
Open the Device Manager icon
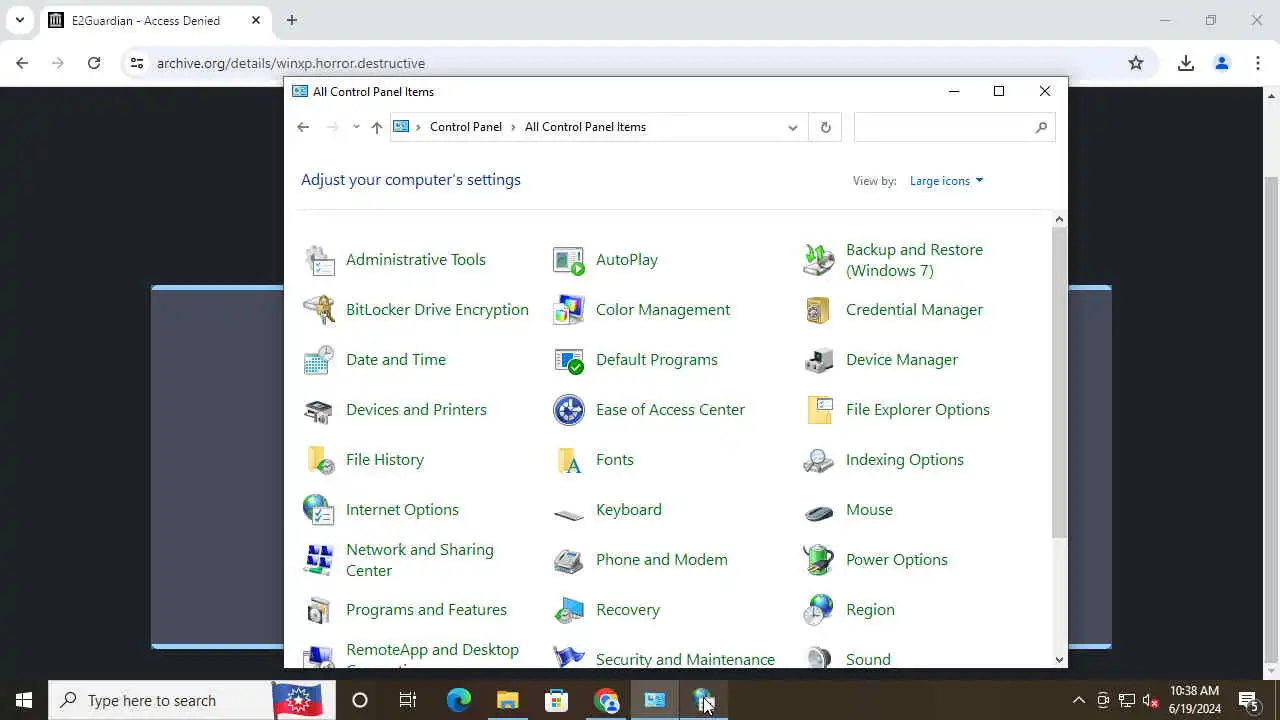(819, 360)
